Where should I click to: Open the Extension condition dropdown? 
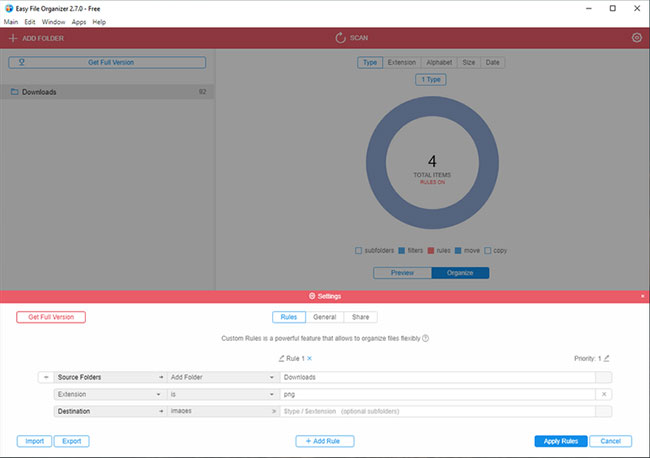110,394
